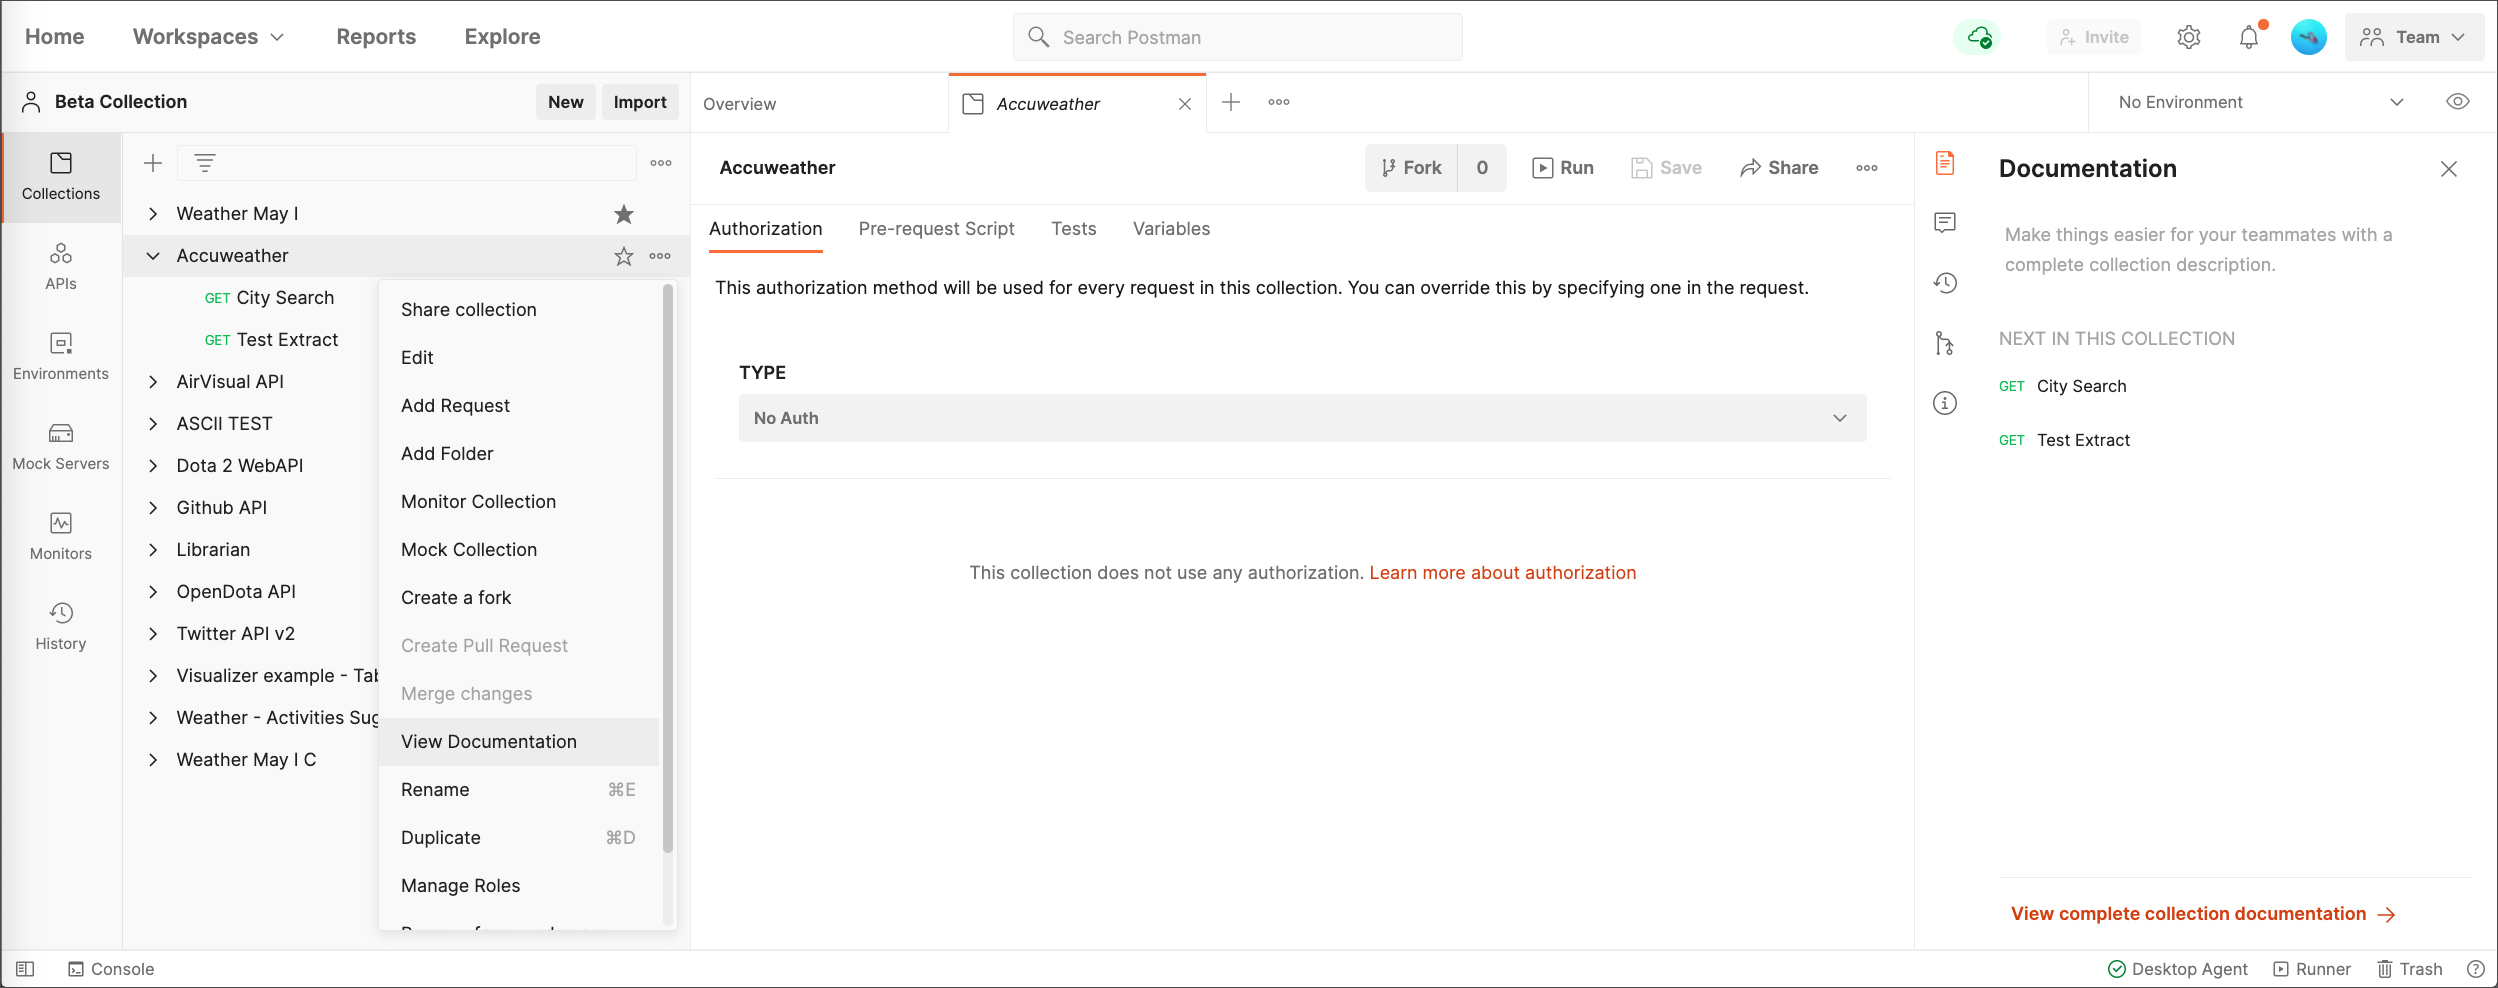
Task: Open the notifications bell
Action: (x=2249, y=37)
